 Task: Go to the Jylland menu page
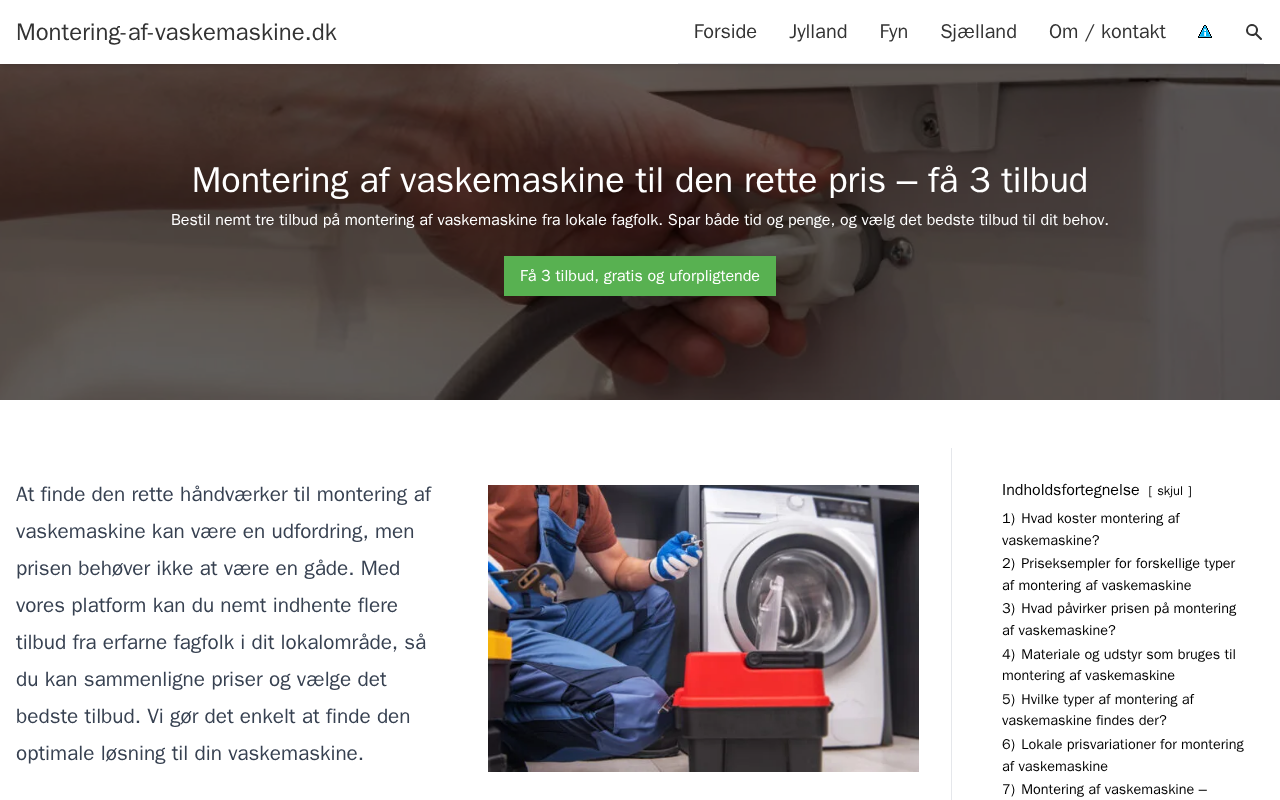coord(818,32)
